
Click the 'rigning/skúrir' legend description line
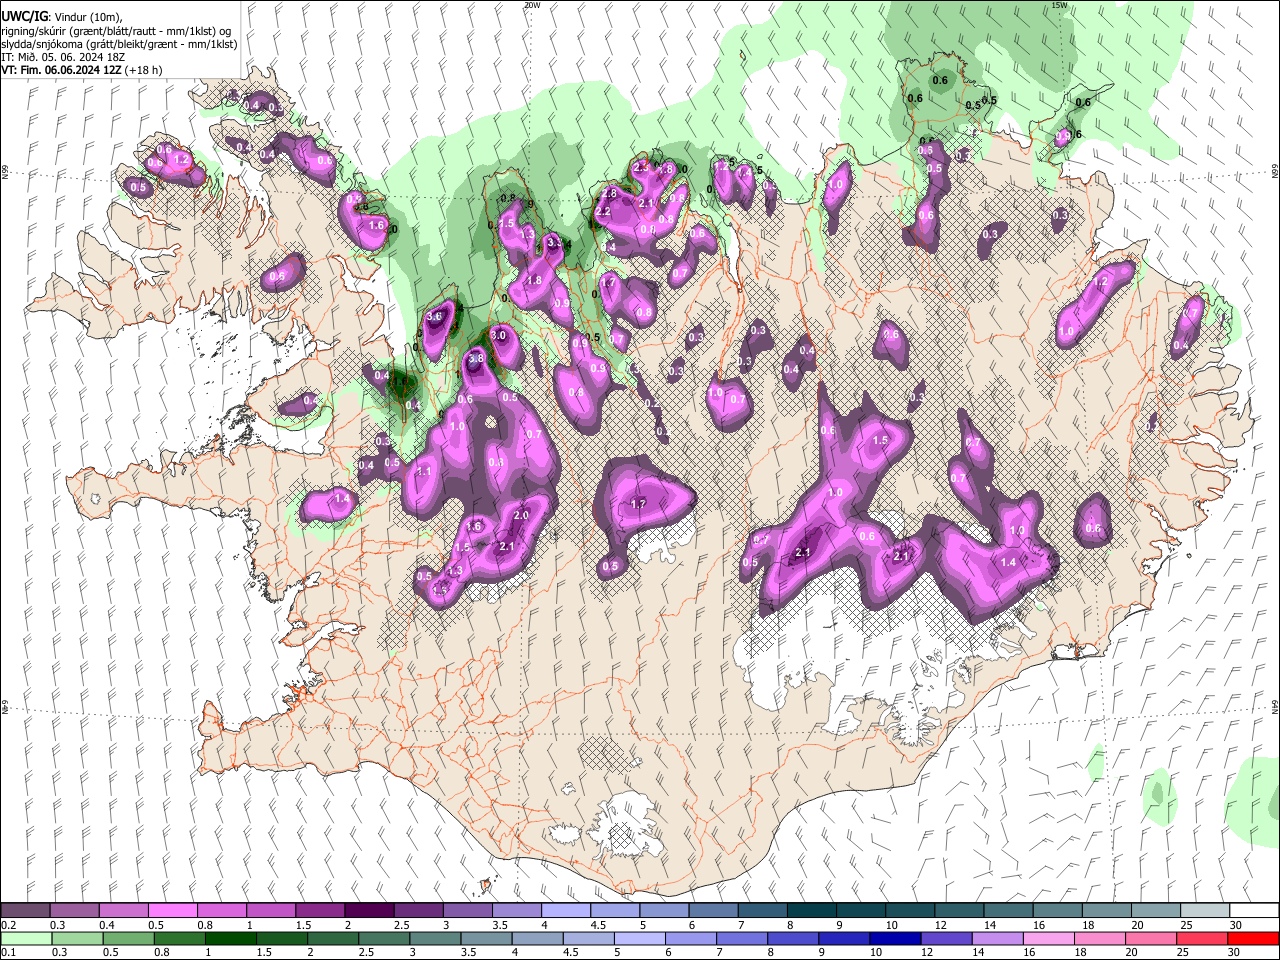coord(116,31)
